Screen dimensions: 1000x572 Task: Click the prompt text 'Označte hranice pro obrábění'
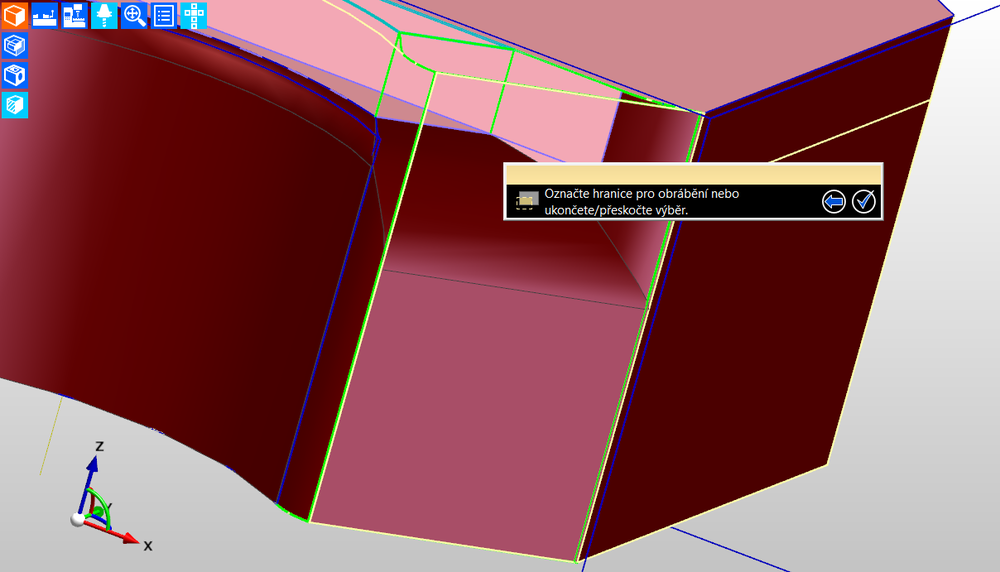tap(641, 194)
